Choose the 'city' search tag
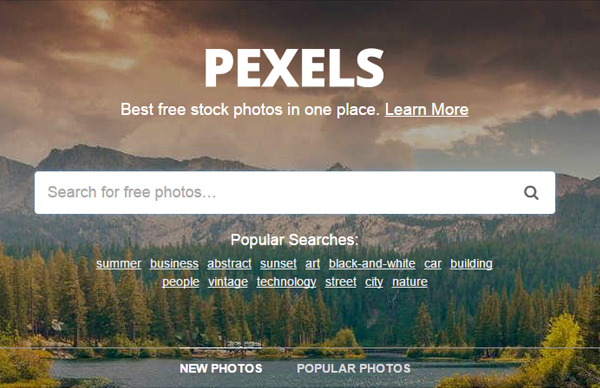Viewport: 600px width, 388px height. point(374,282)
